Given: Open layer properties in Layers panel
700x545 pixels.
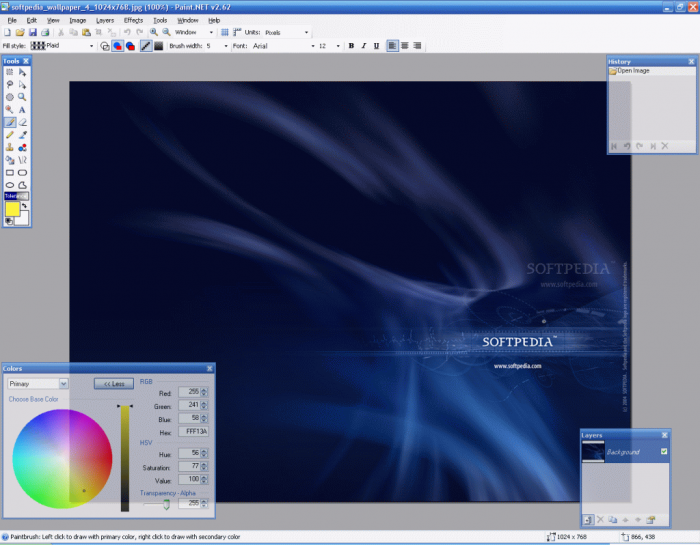Looking at the screenshot, I should [651, 520].
